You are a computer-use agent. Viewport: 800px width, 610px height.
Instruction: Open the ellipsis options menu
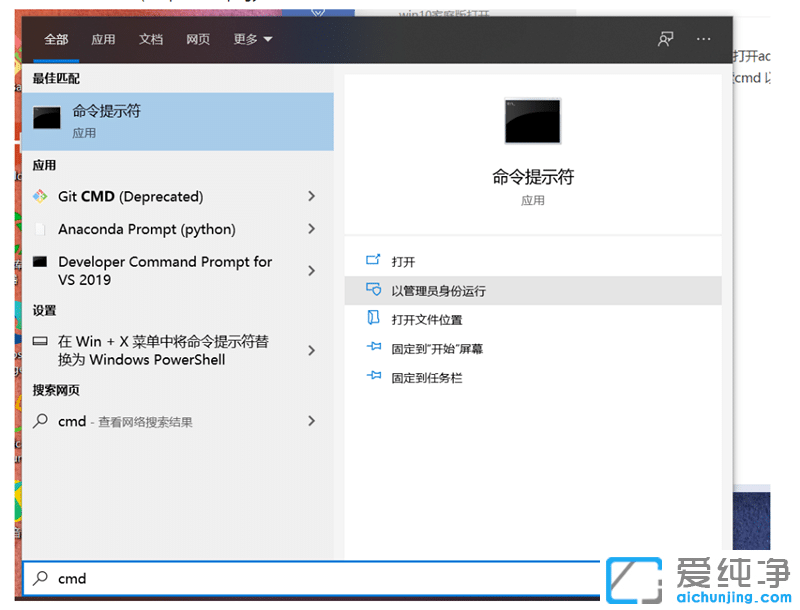(x=703, y=39)
